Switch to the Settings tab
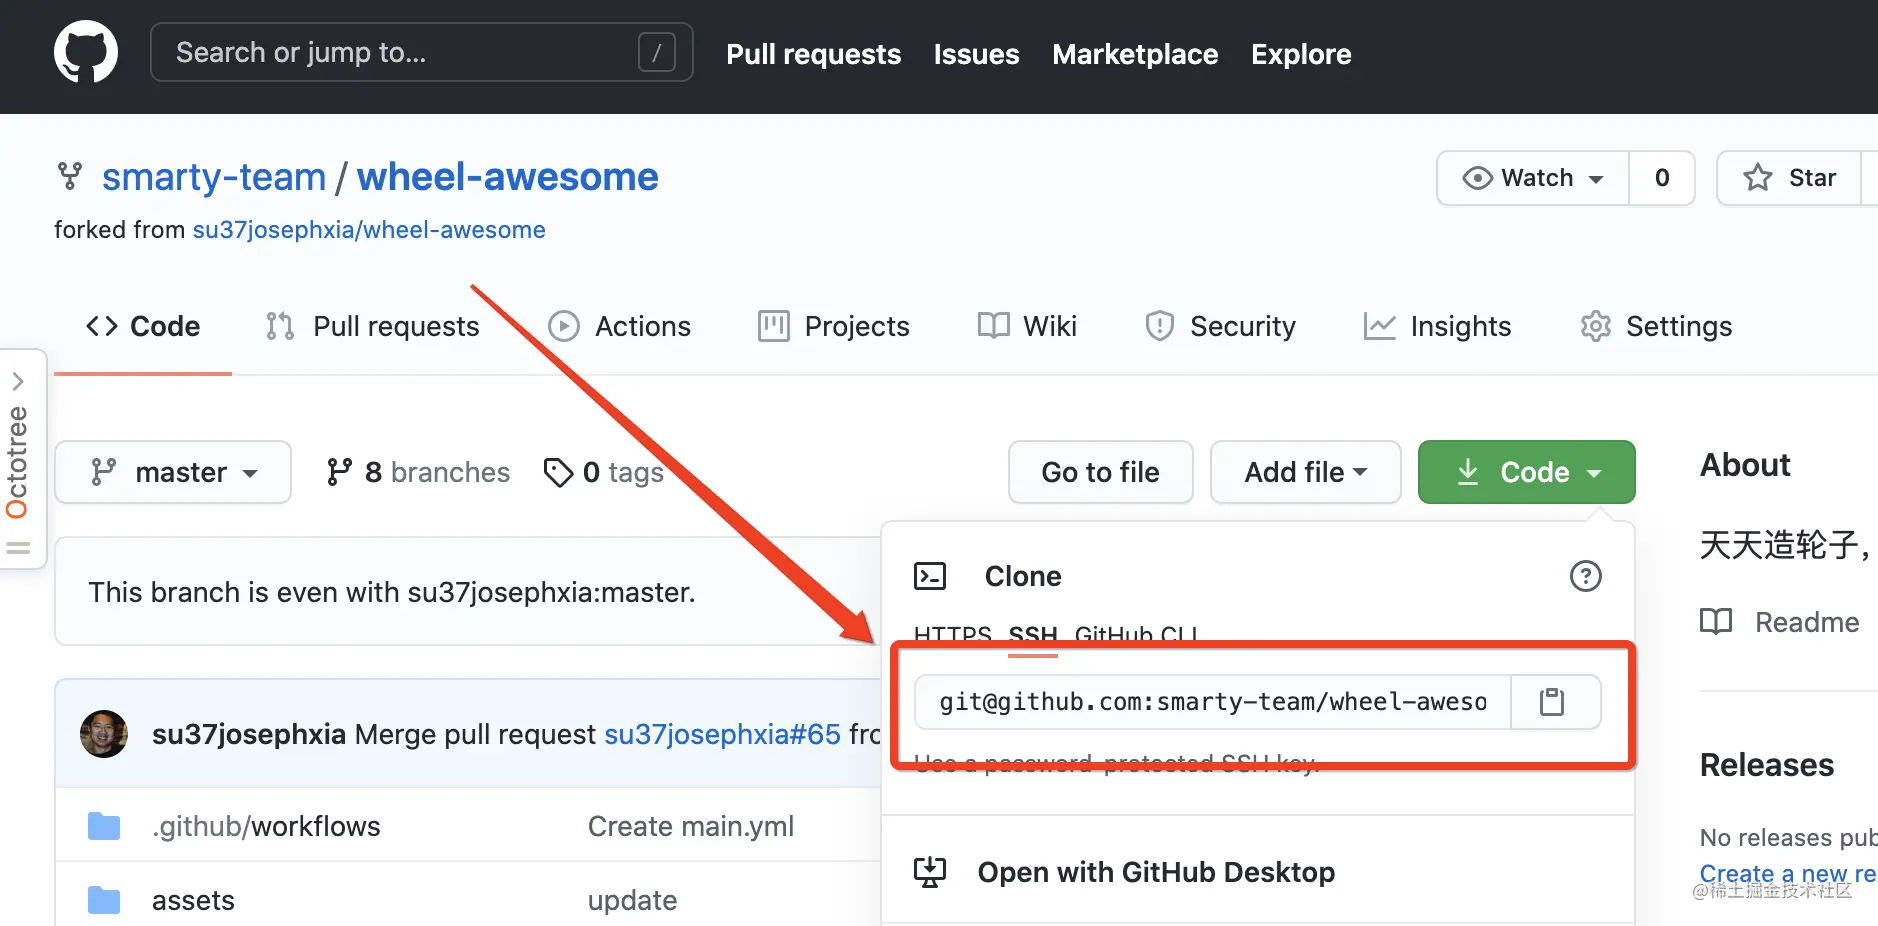 [x=1656, y=326]
